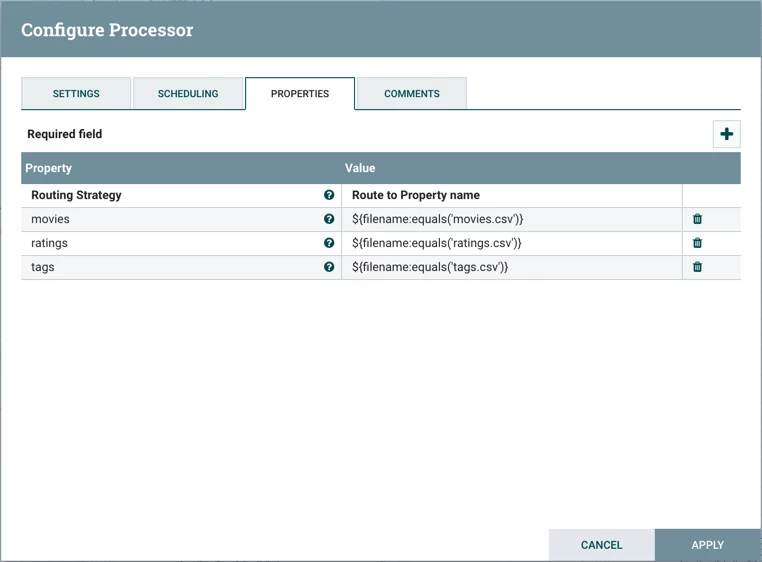Image resolution: width=762 pixels, height=562 pixels.
Task: Show help for the ratings property
Action: point(329,243)
